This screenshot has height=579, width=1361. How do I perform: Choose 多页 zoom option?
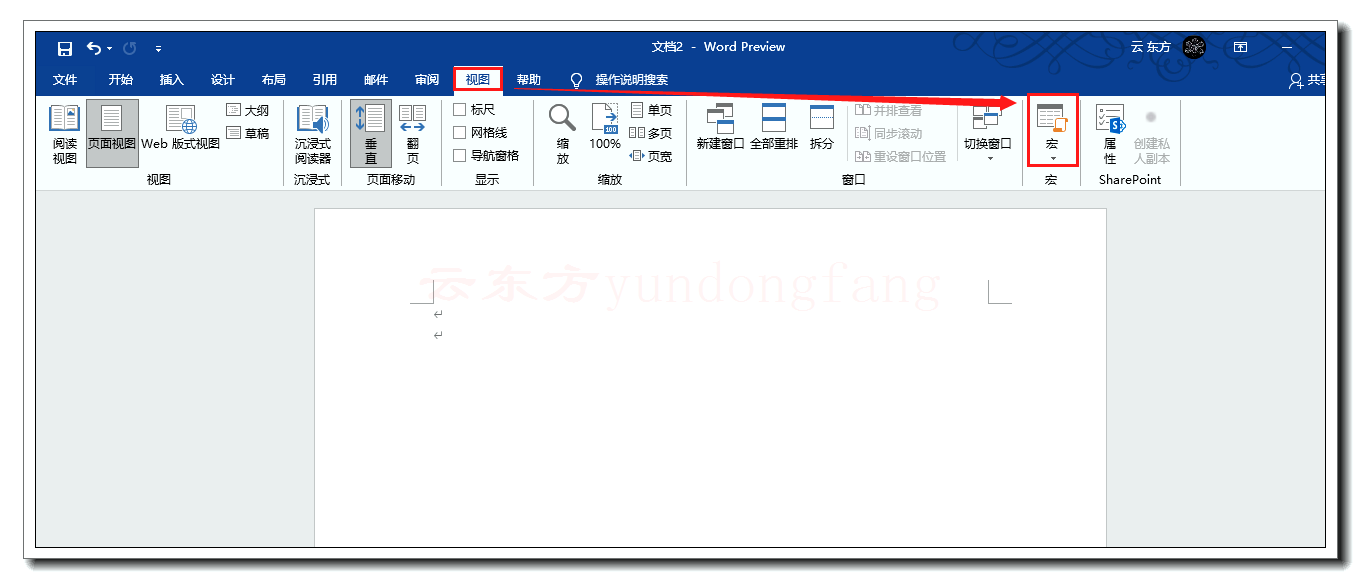tap(651, 133)
